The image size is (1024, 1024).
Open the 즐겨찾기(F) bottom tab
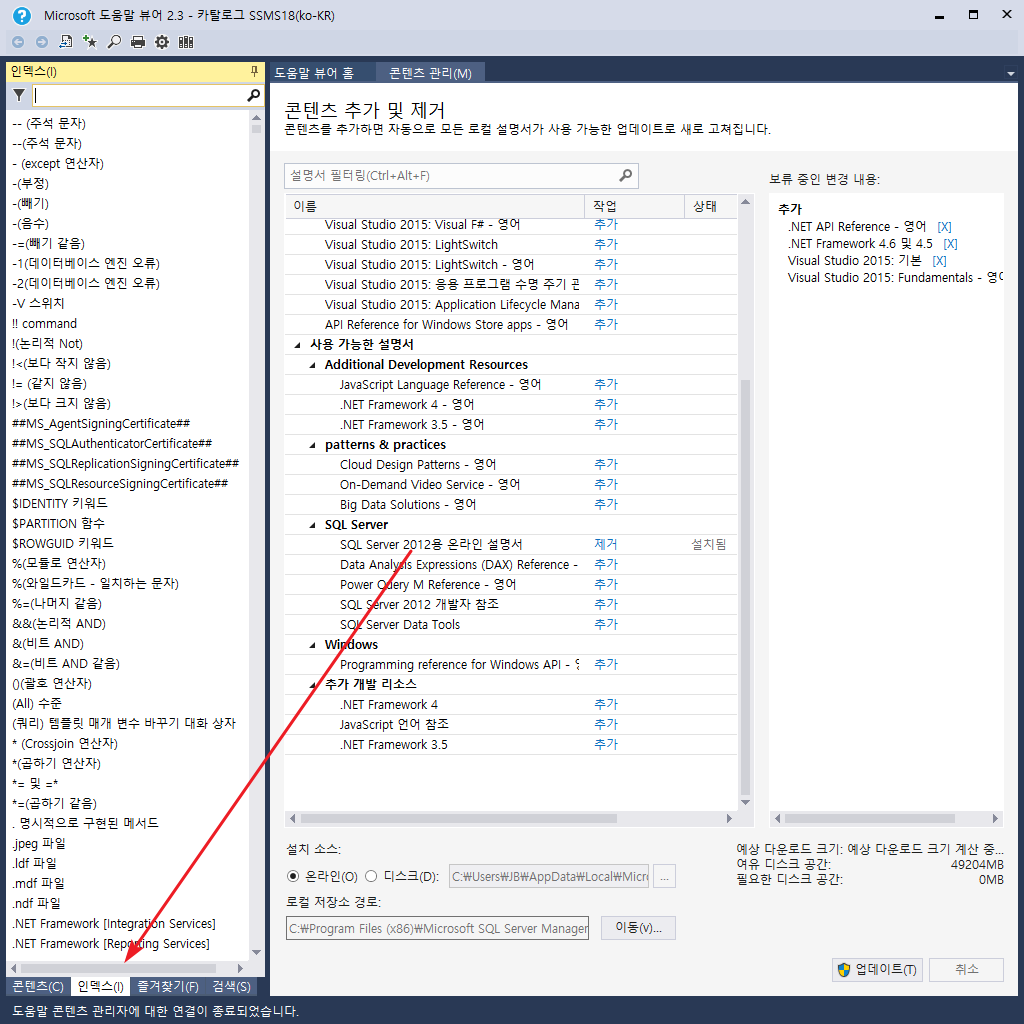(168, 986)
